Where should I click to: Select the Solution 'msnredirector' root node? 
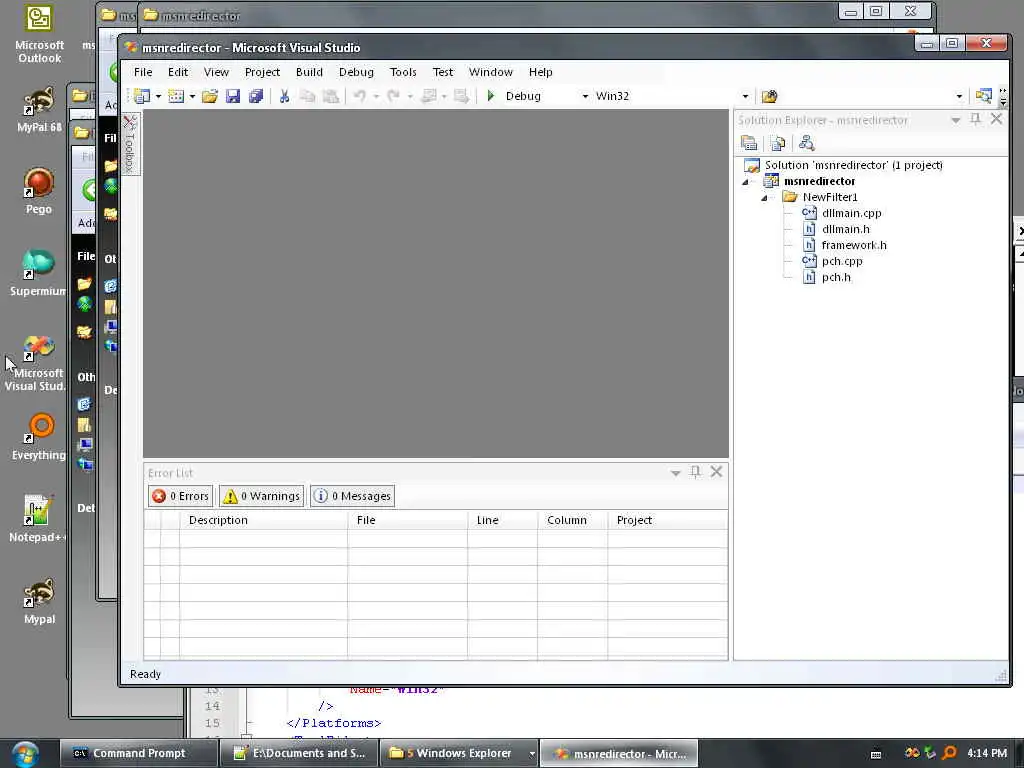pyautogui.click(x=854, y=165)
